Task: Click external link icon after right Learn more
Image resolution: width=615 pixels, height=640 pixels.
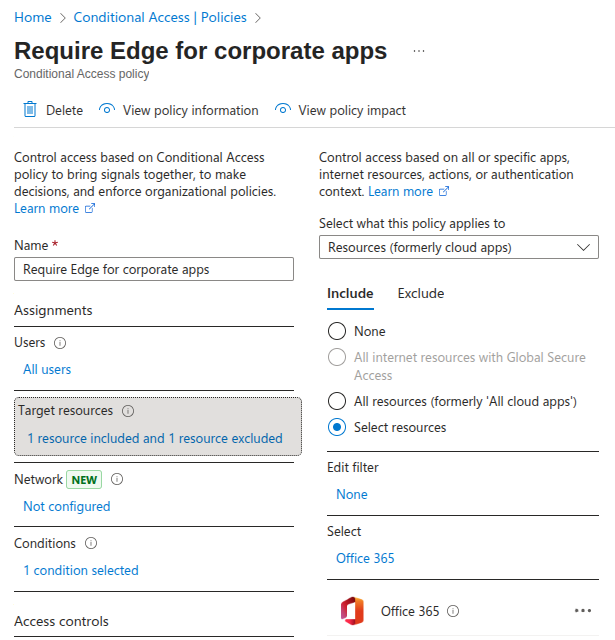Action: pyautogui.click(x=444, y=191)
